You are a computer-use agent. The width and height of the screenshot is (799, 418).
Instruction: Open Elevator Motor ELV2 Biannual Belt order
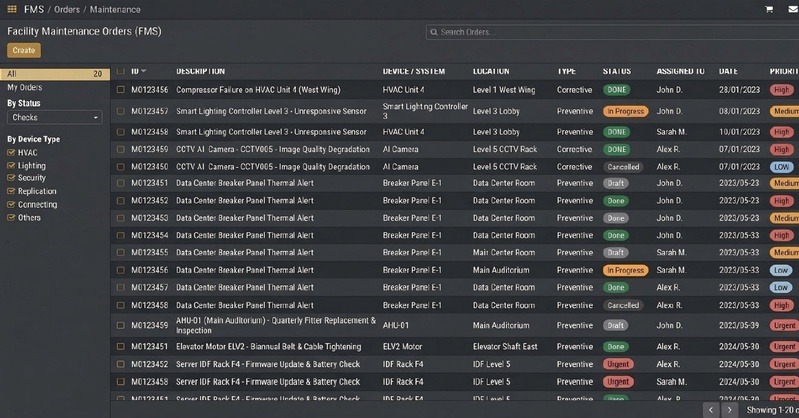pos(269,347)
